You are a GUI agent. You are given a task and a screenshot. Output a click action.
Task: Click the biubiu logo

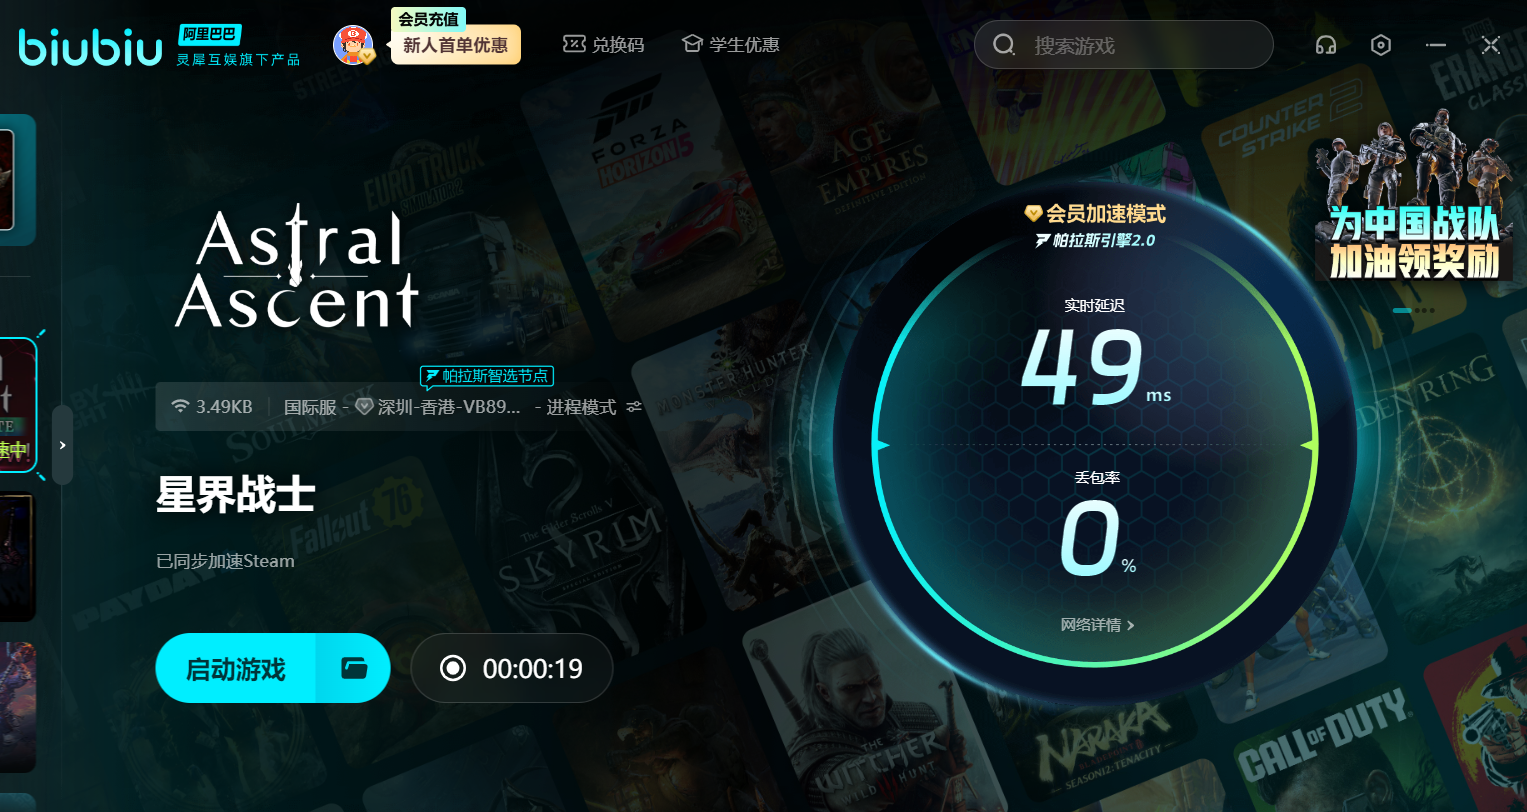click(90, 47)
